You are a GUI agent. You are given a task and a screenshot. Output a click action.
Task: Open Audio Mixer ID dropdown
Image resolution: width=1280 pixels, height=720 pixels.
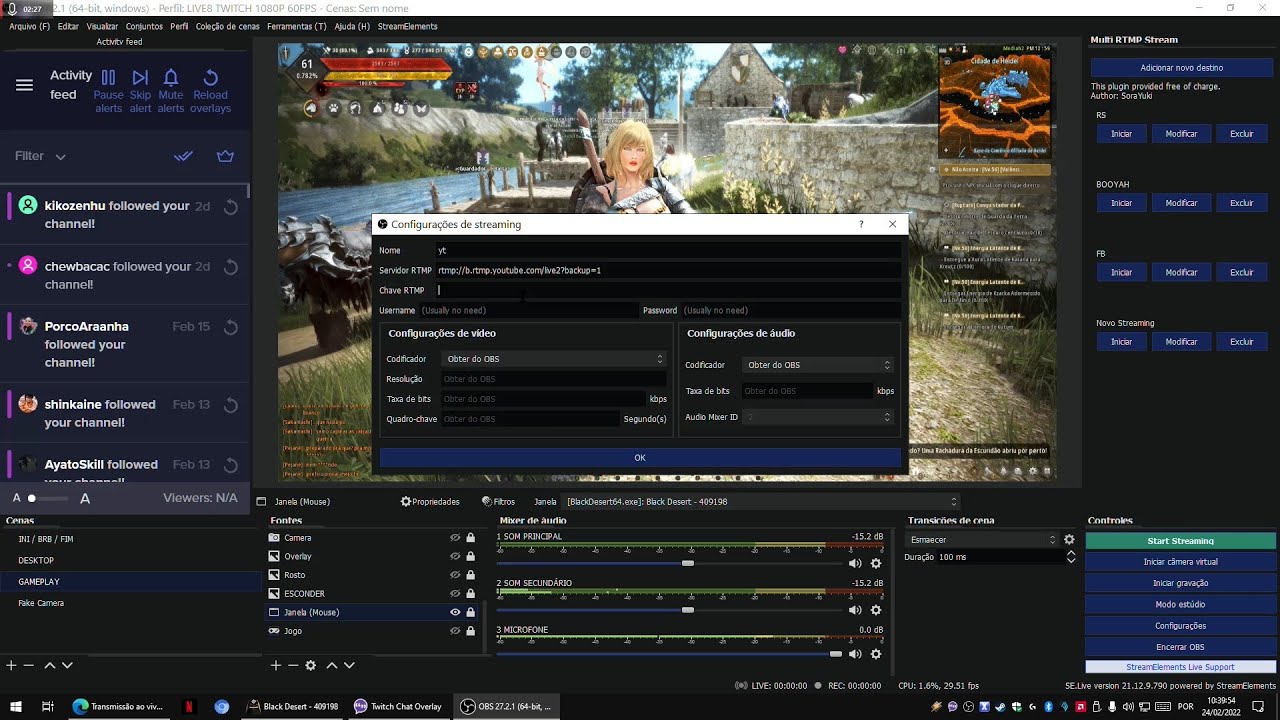(818, 417)
